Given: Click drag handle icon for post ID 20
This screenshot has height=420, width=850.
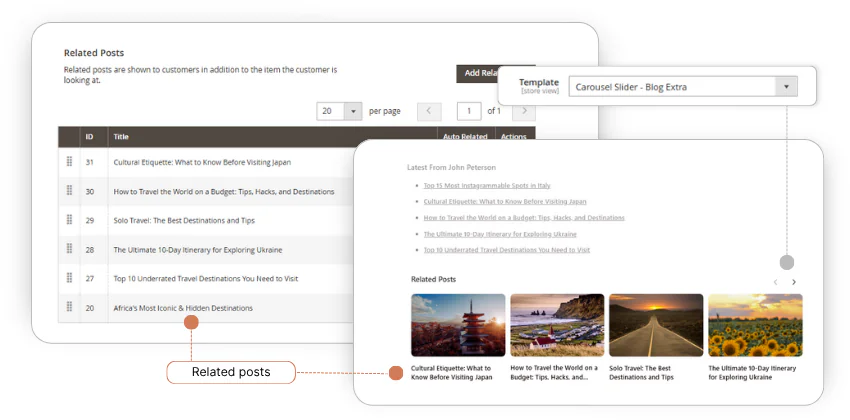Looking at the screenshot, I should (x=70, y=308).
